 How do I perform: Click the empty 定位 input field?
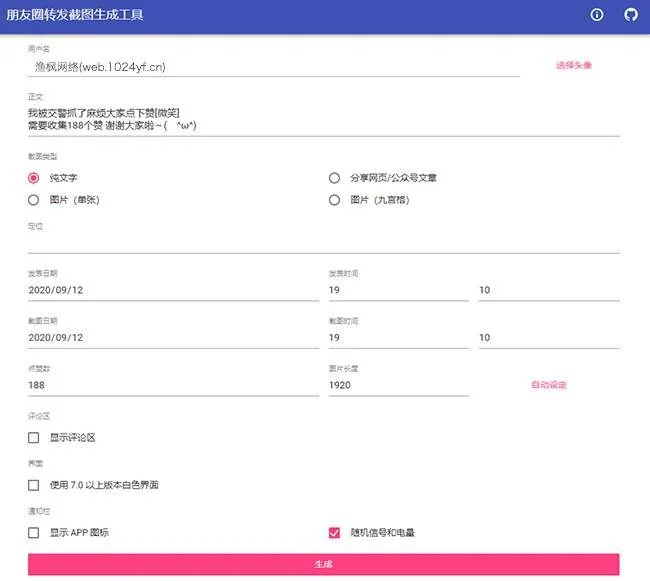coord(323,243)
